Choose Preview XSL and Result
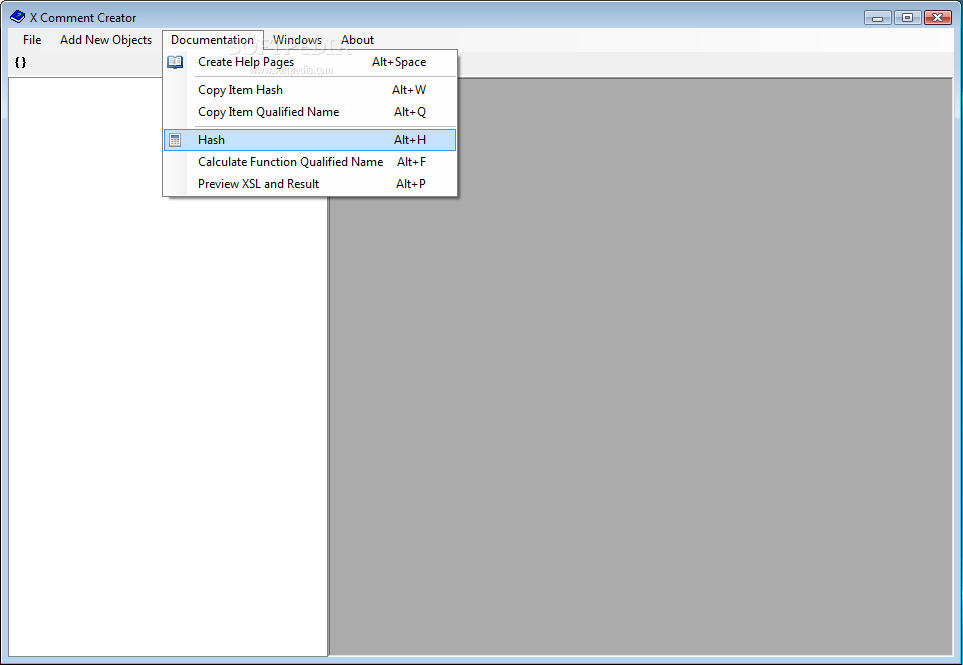 [310, 184]
